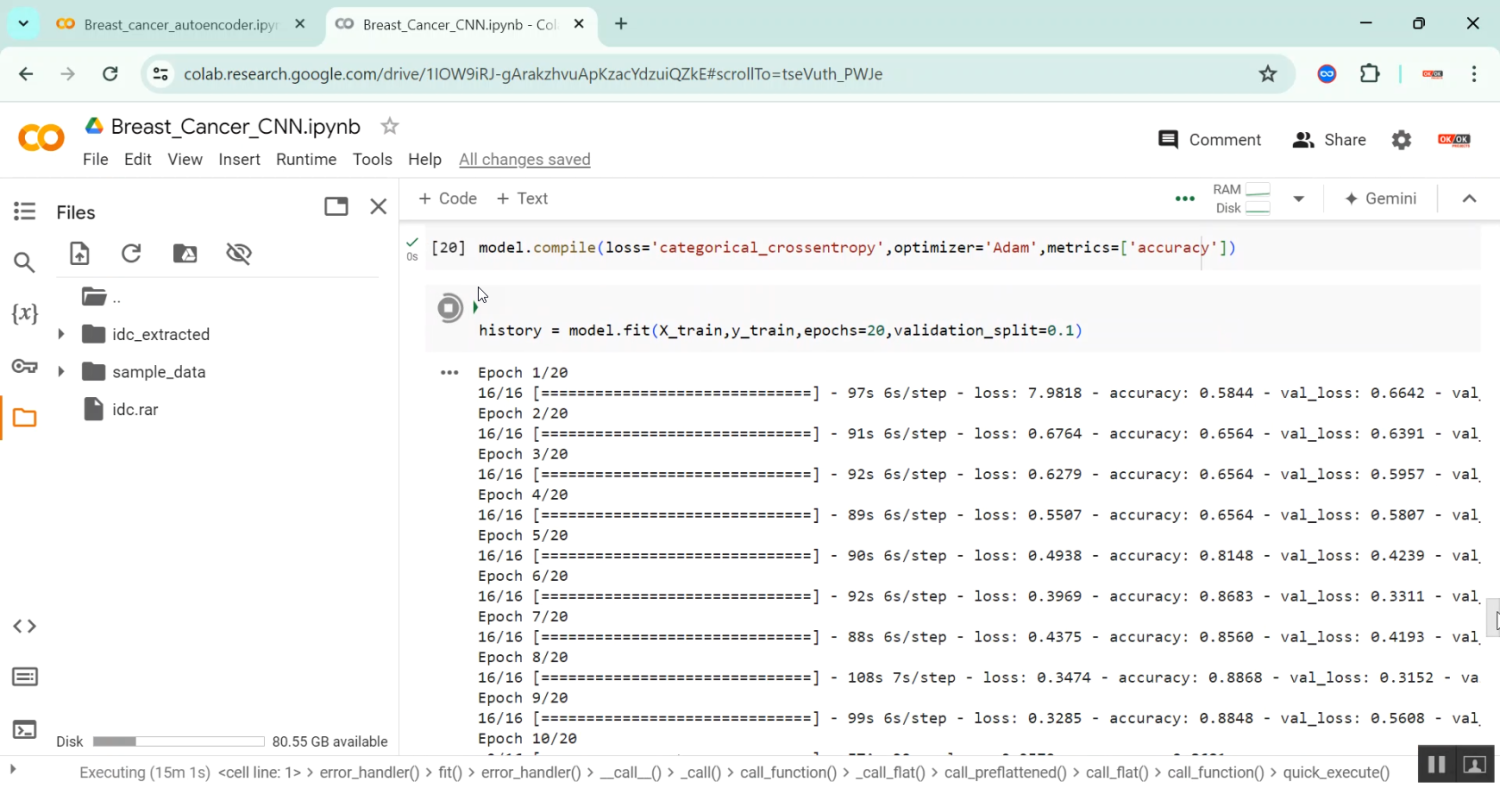Refresh the Files listing
The image size is (1500, 788).
pyautogui.click(x=131, y=254)
